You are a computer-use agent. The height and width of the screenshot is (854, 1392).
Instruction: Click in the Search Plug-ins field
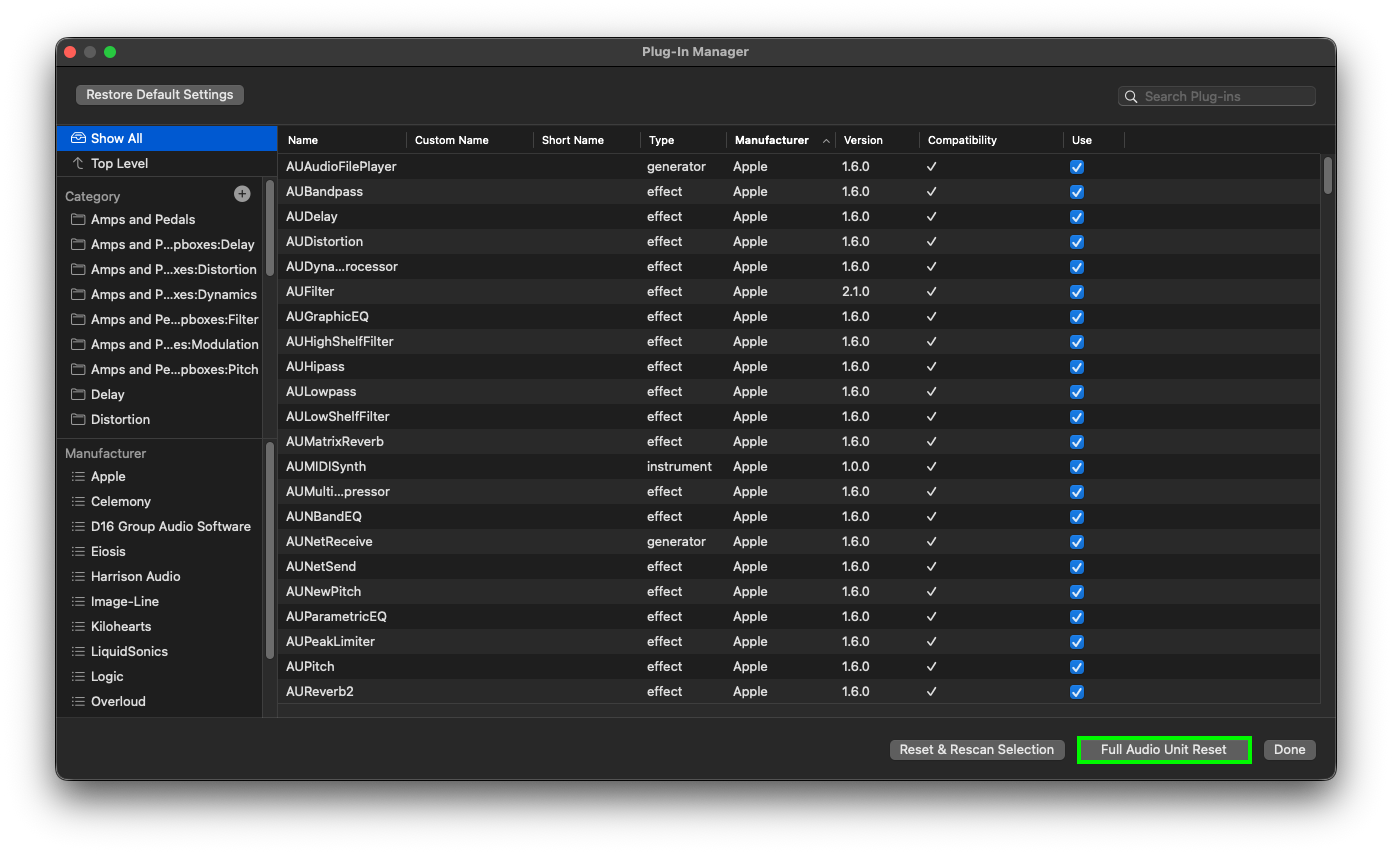[x=1217, y=97]
